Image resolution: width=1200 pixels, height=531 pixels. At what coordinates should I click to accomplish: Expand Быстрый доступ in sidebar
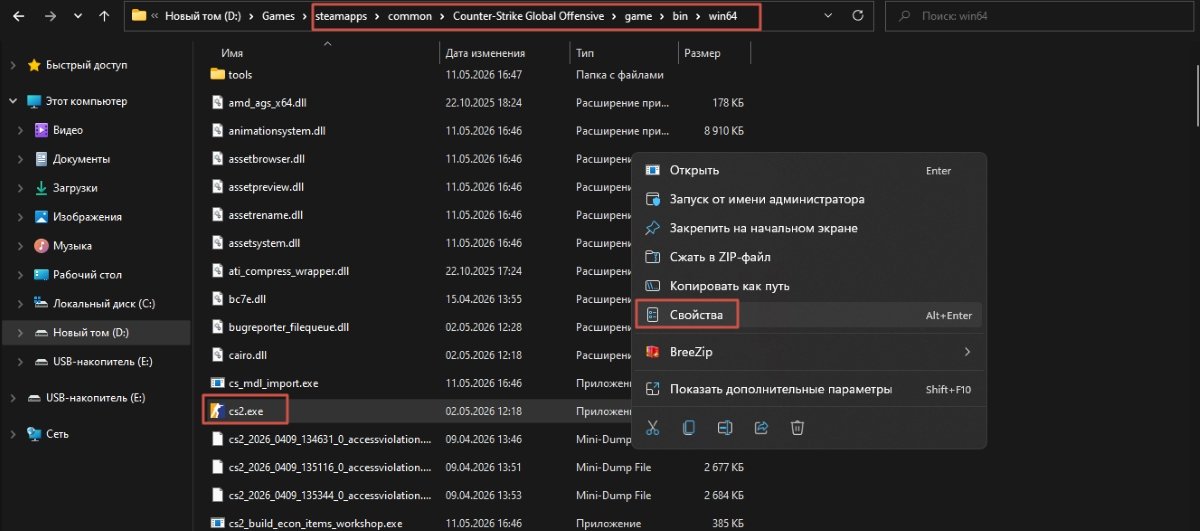tap(13, 65)
